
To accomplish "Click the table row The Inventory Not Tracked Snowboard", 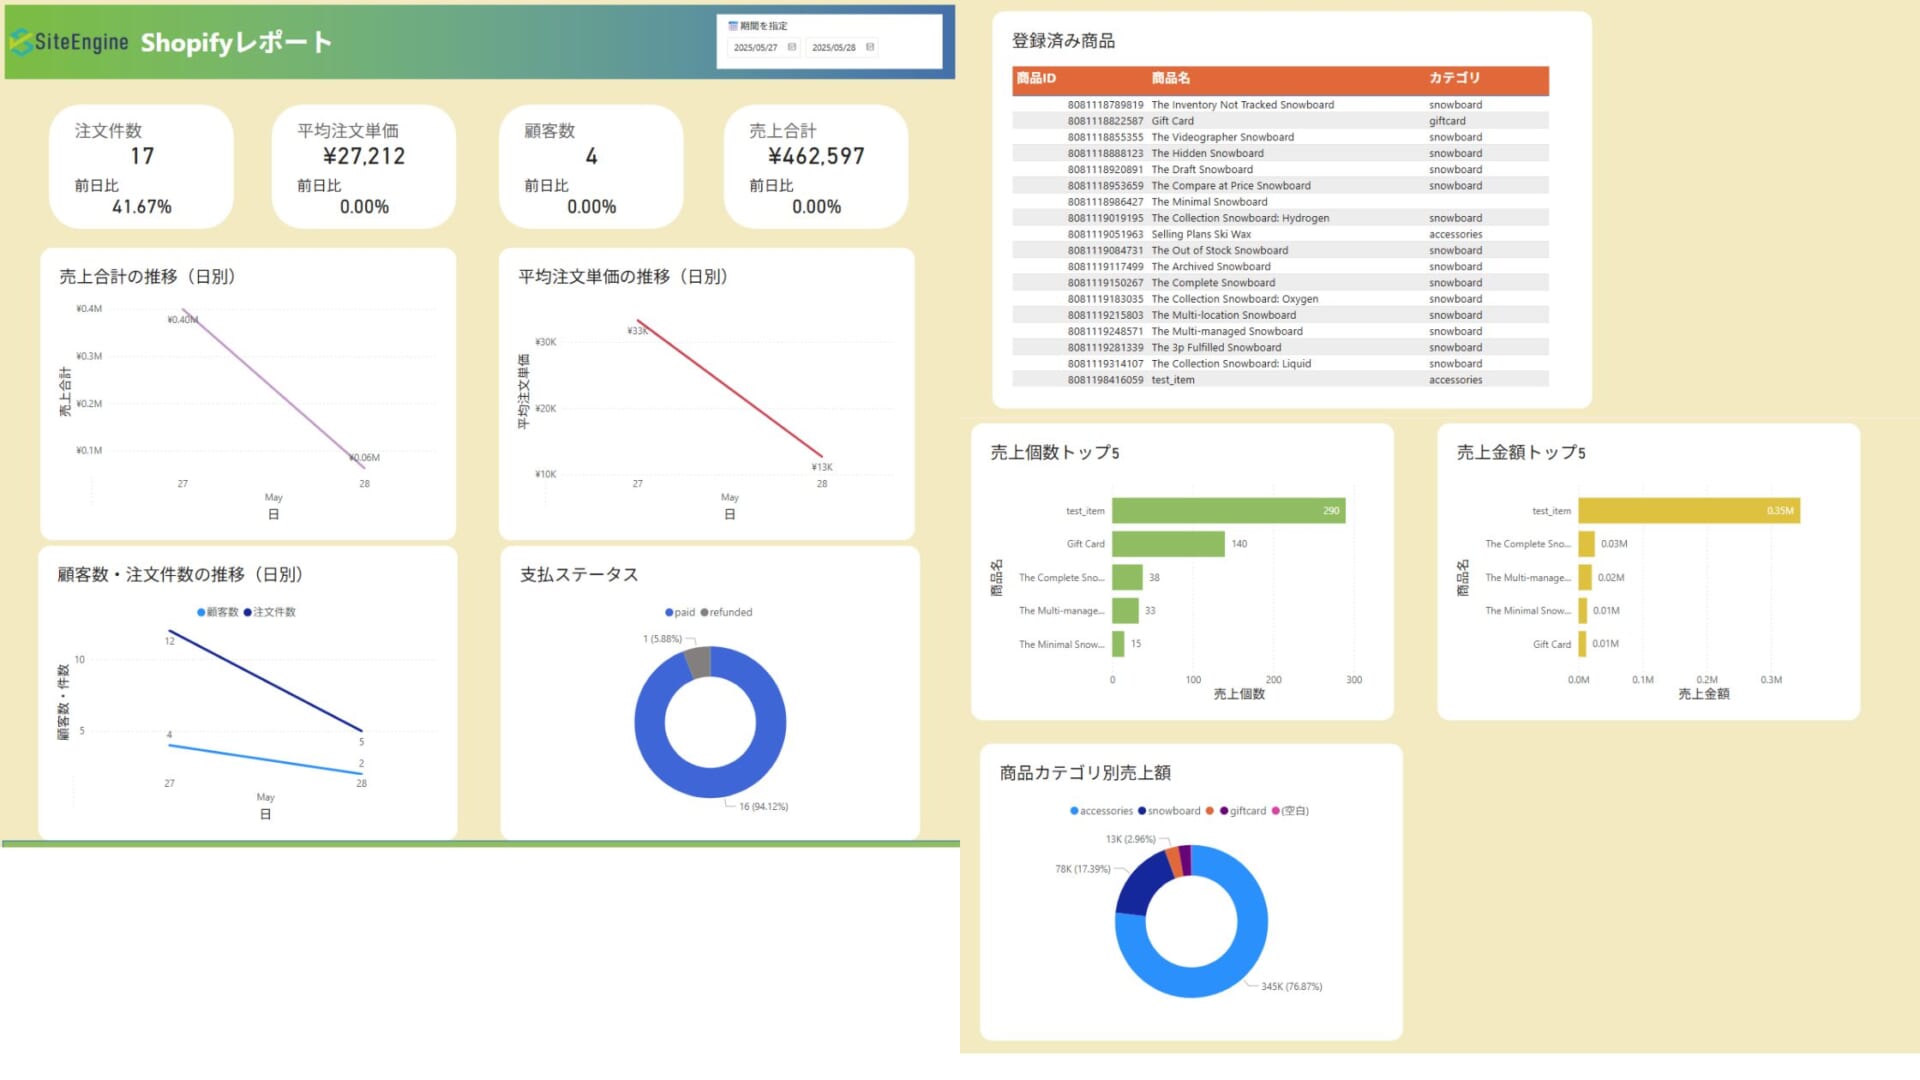I will 1280,105.
